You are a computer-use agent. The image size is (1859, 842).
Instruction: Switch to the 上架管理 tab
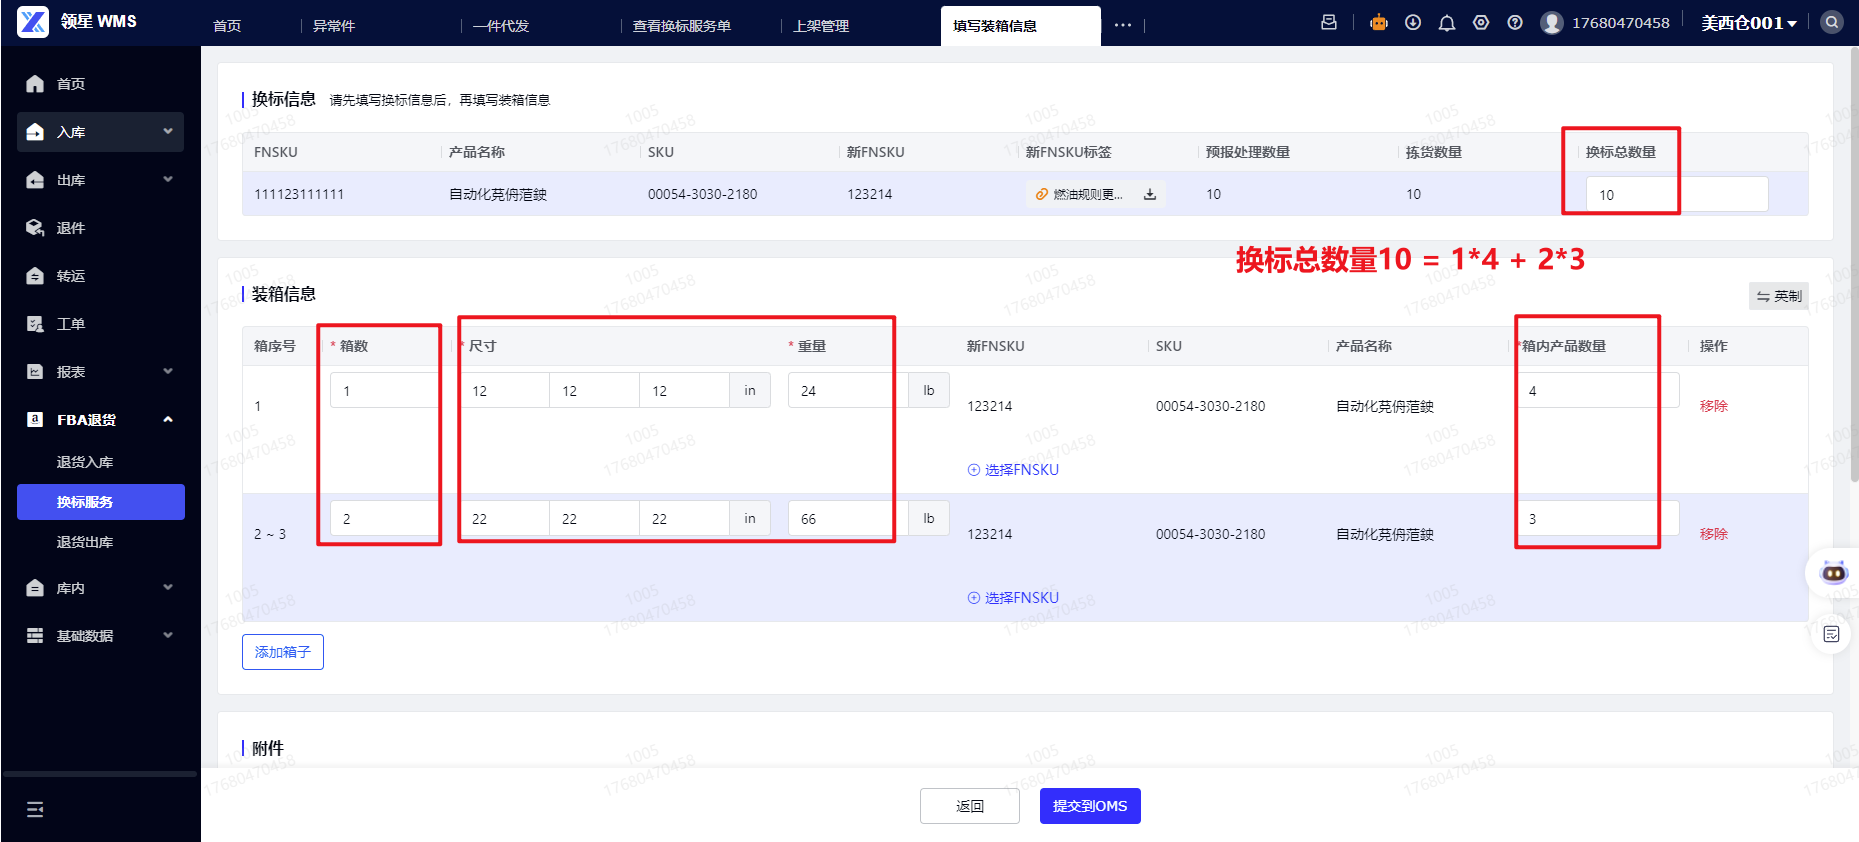(821, 26)
